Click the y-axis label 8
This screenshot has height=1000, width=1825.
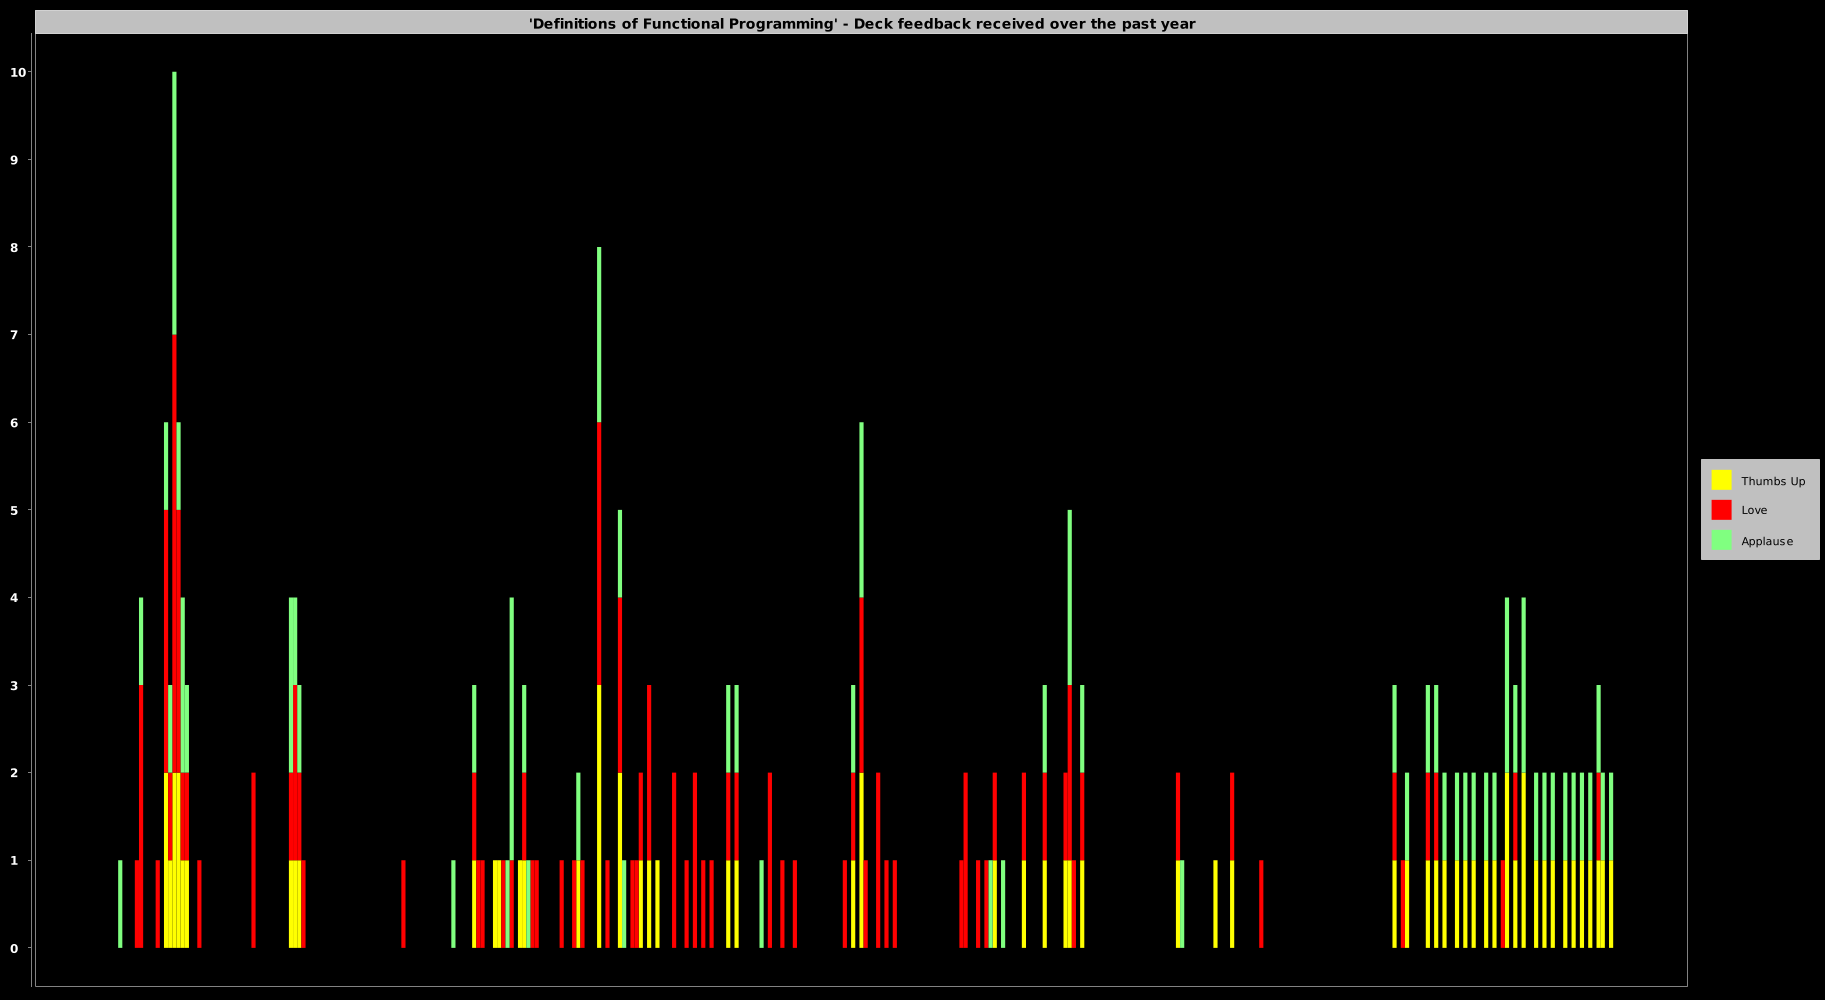pyautogui.click(x=15, y=247)
